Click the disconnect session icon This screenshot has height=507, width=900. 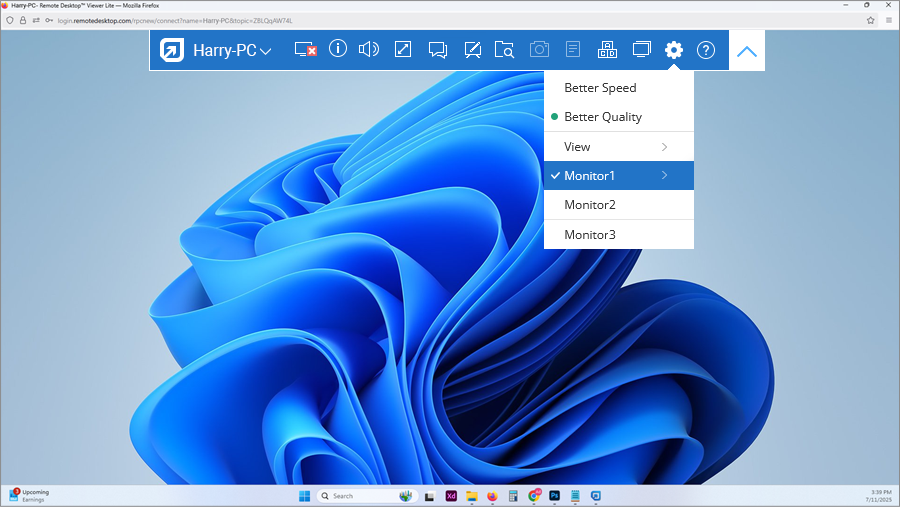306,50
